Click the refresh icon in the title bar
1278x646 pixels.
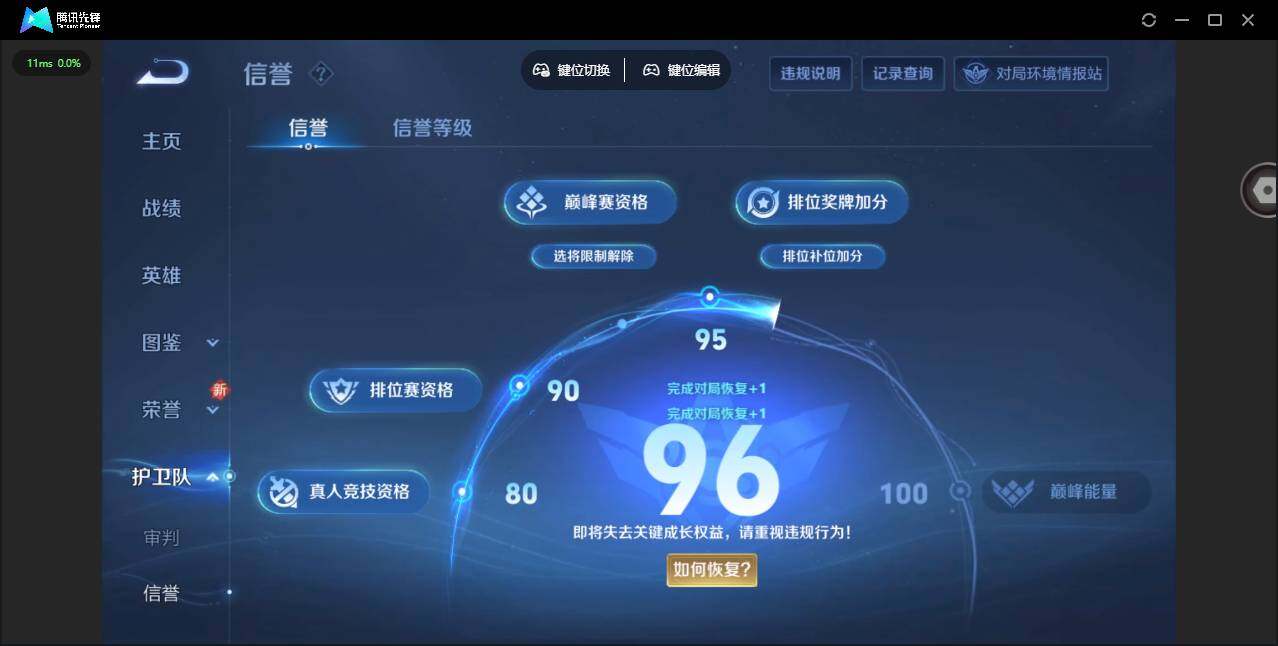pyautogui.click(x=1148, y=20)
